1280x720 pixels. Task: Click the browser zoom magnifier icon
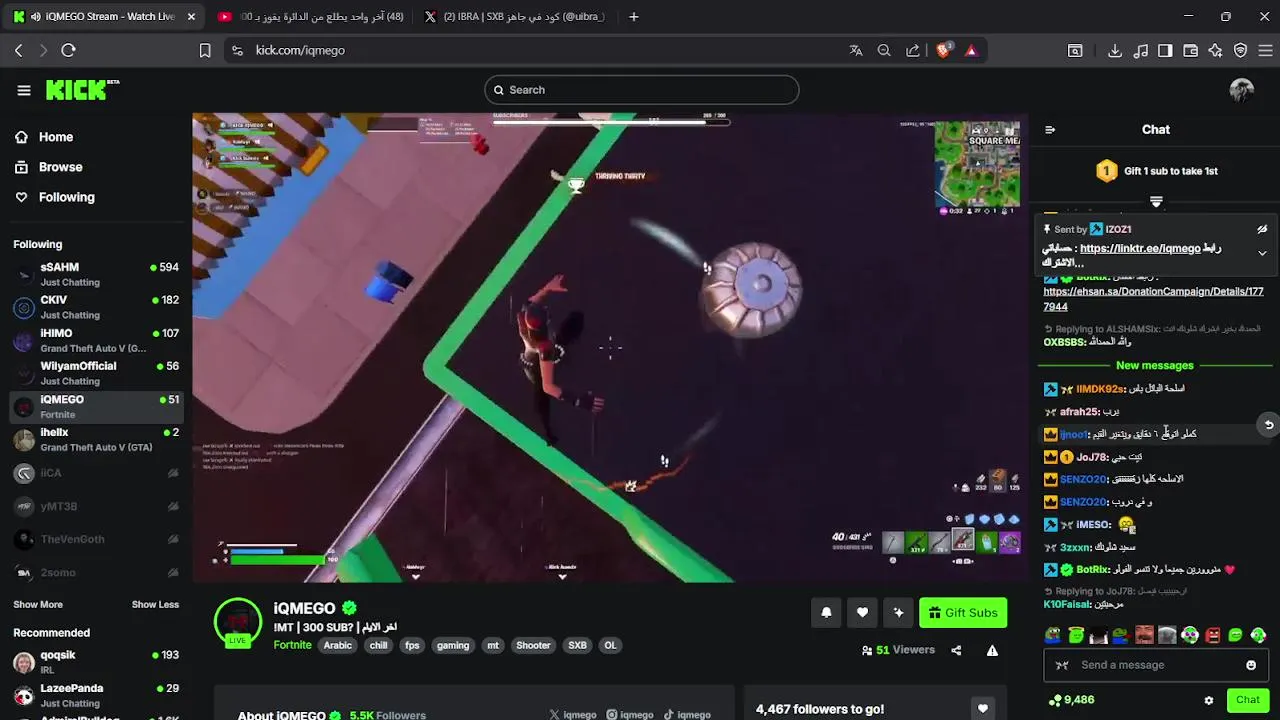point(884,50)
